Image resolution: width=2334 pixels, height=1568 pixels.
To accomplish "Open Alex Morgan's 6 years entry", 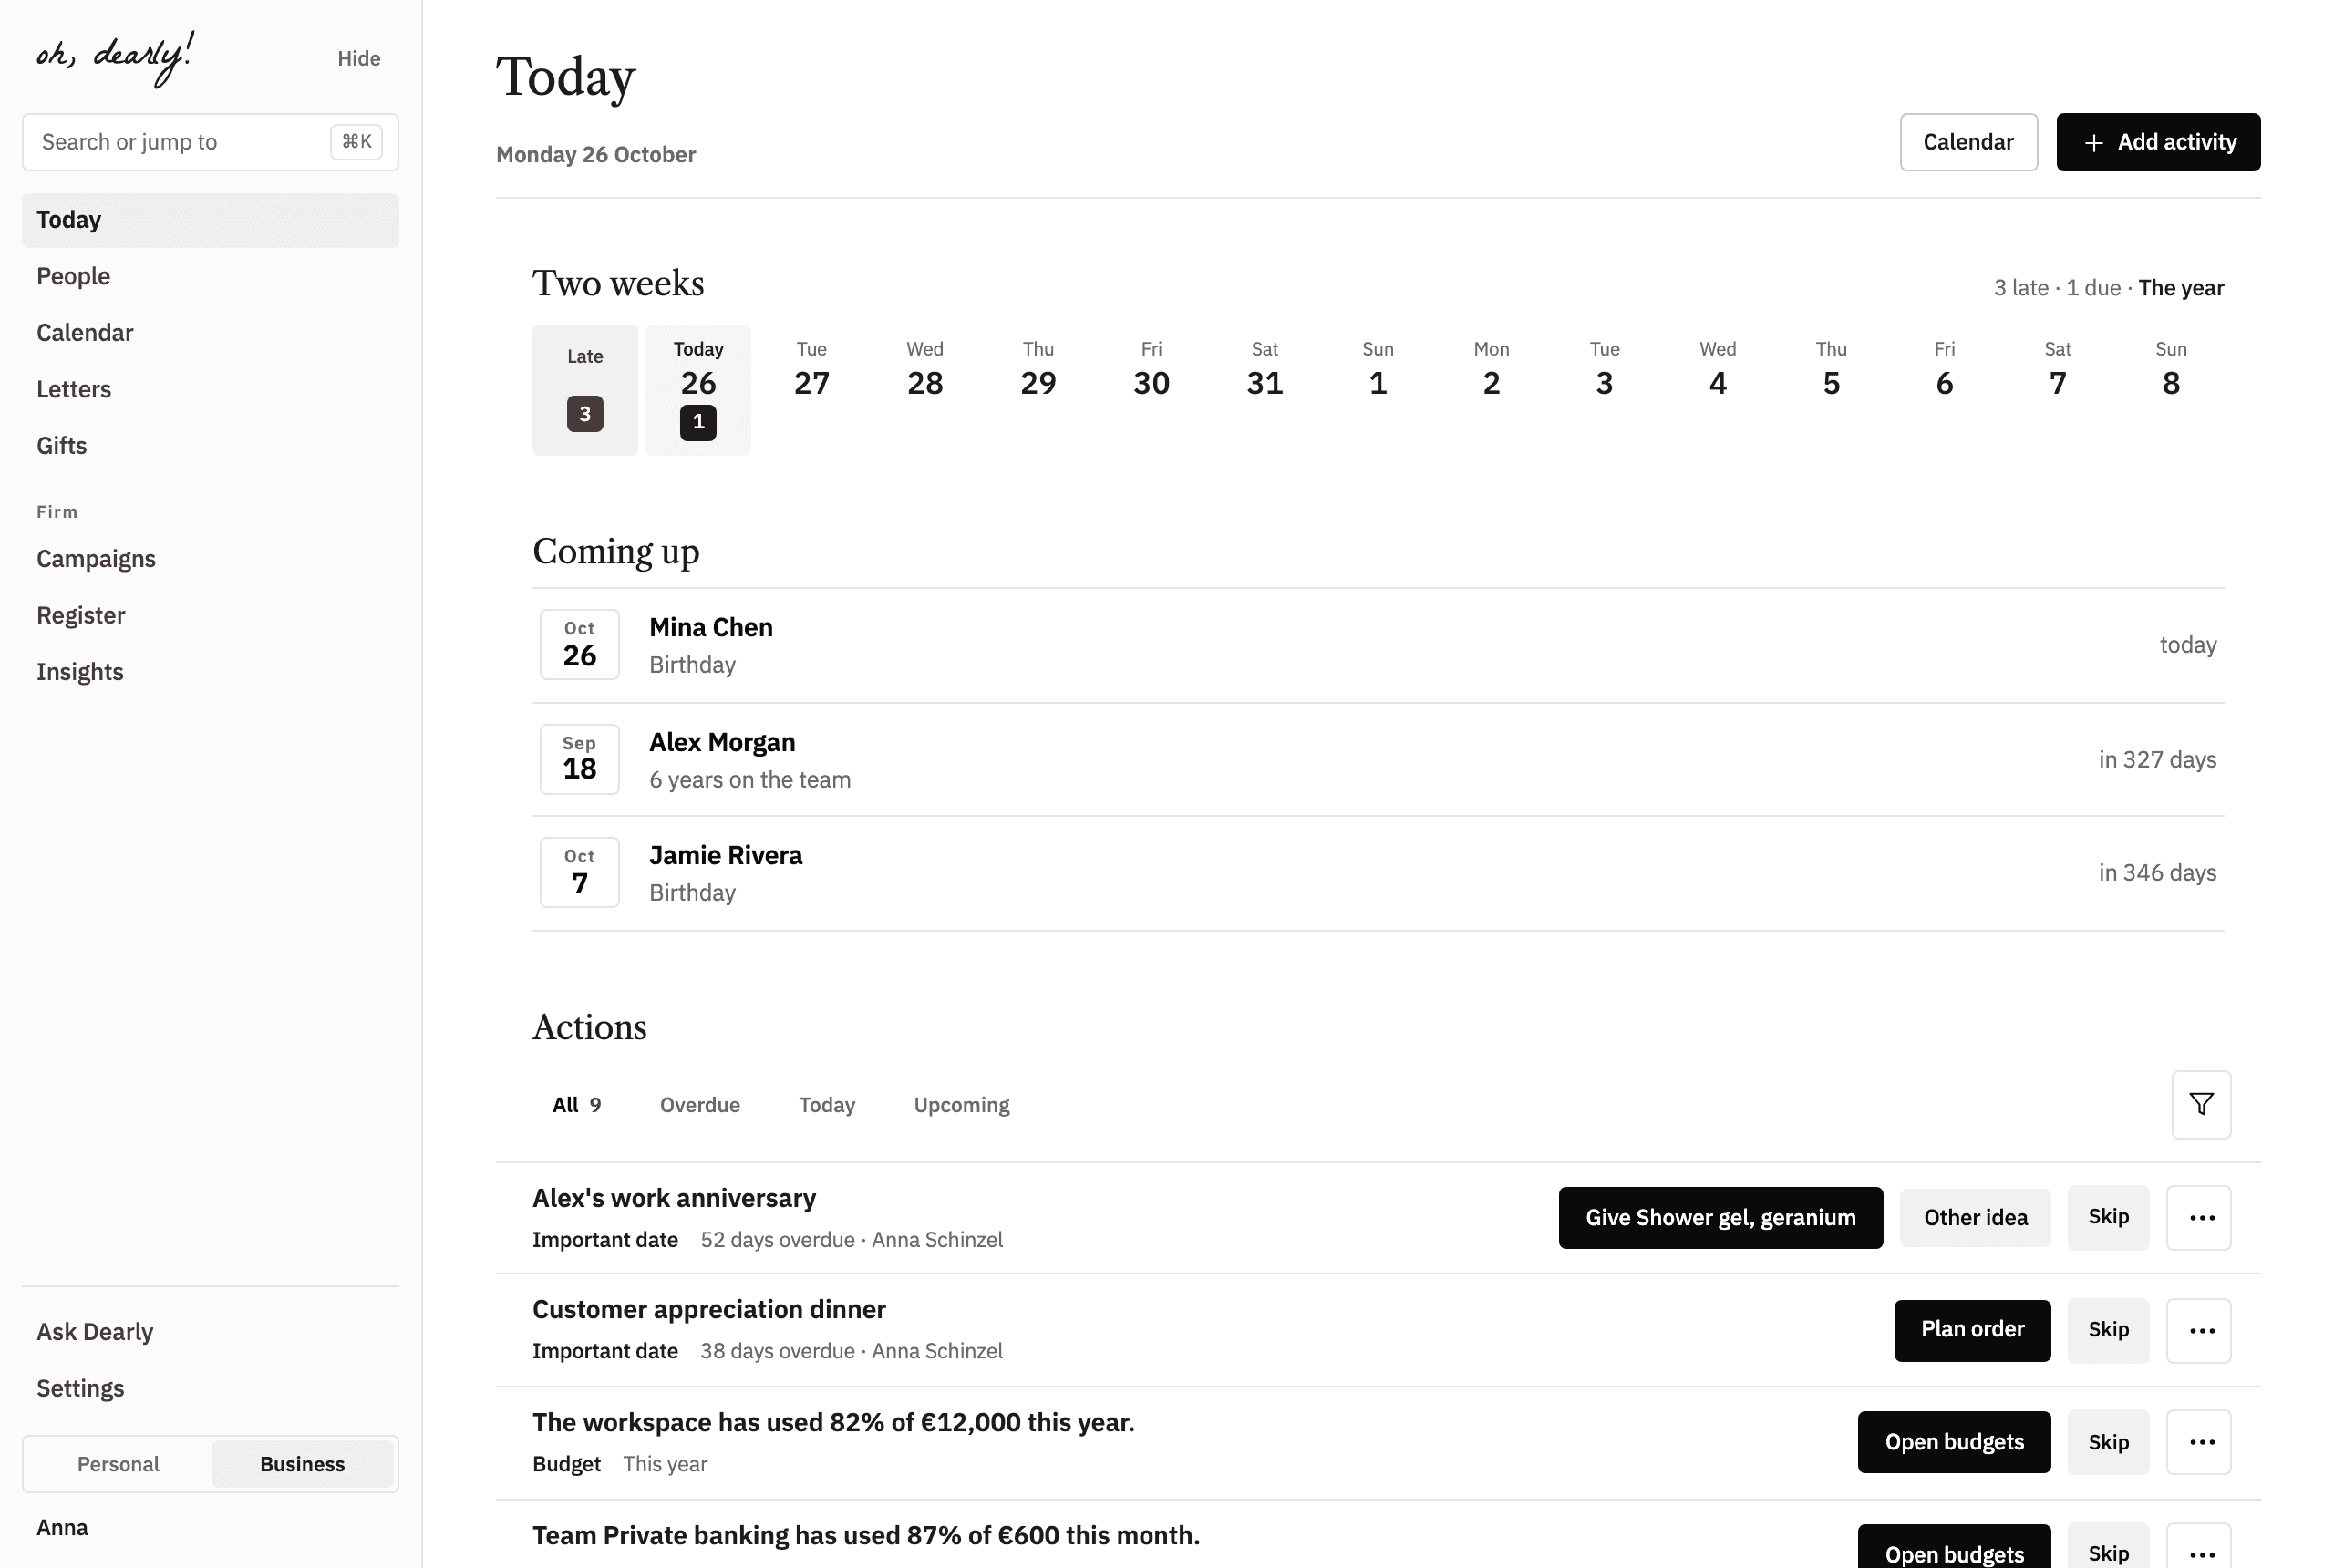I will pos(1377,759).
